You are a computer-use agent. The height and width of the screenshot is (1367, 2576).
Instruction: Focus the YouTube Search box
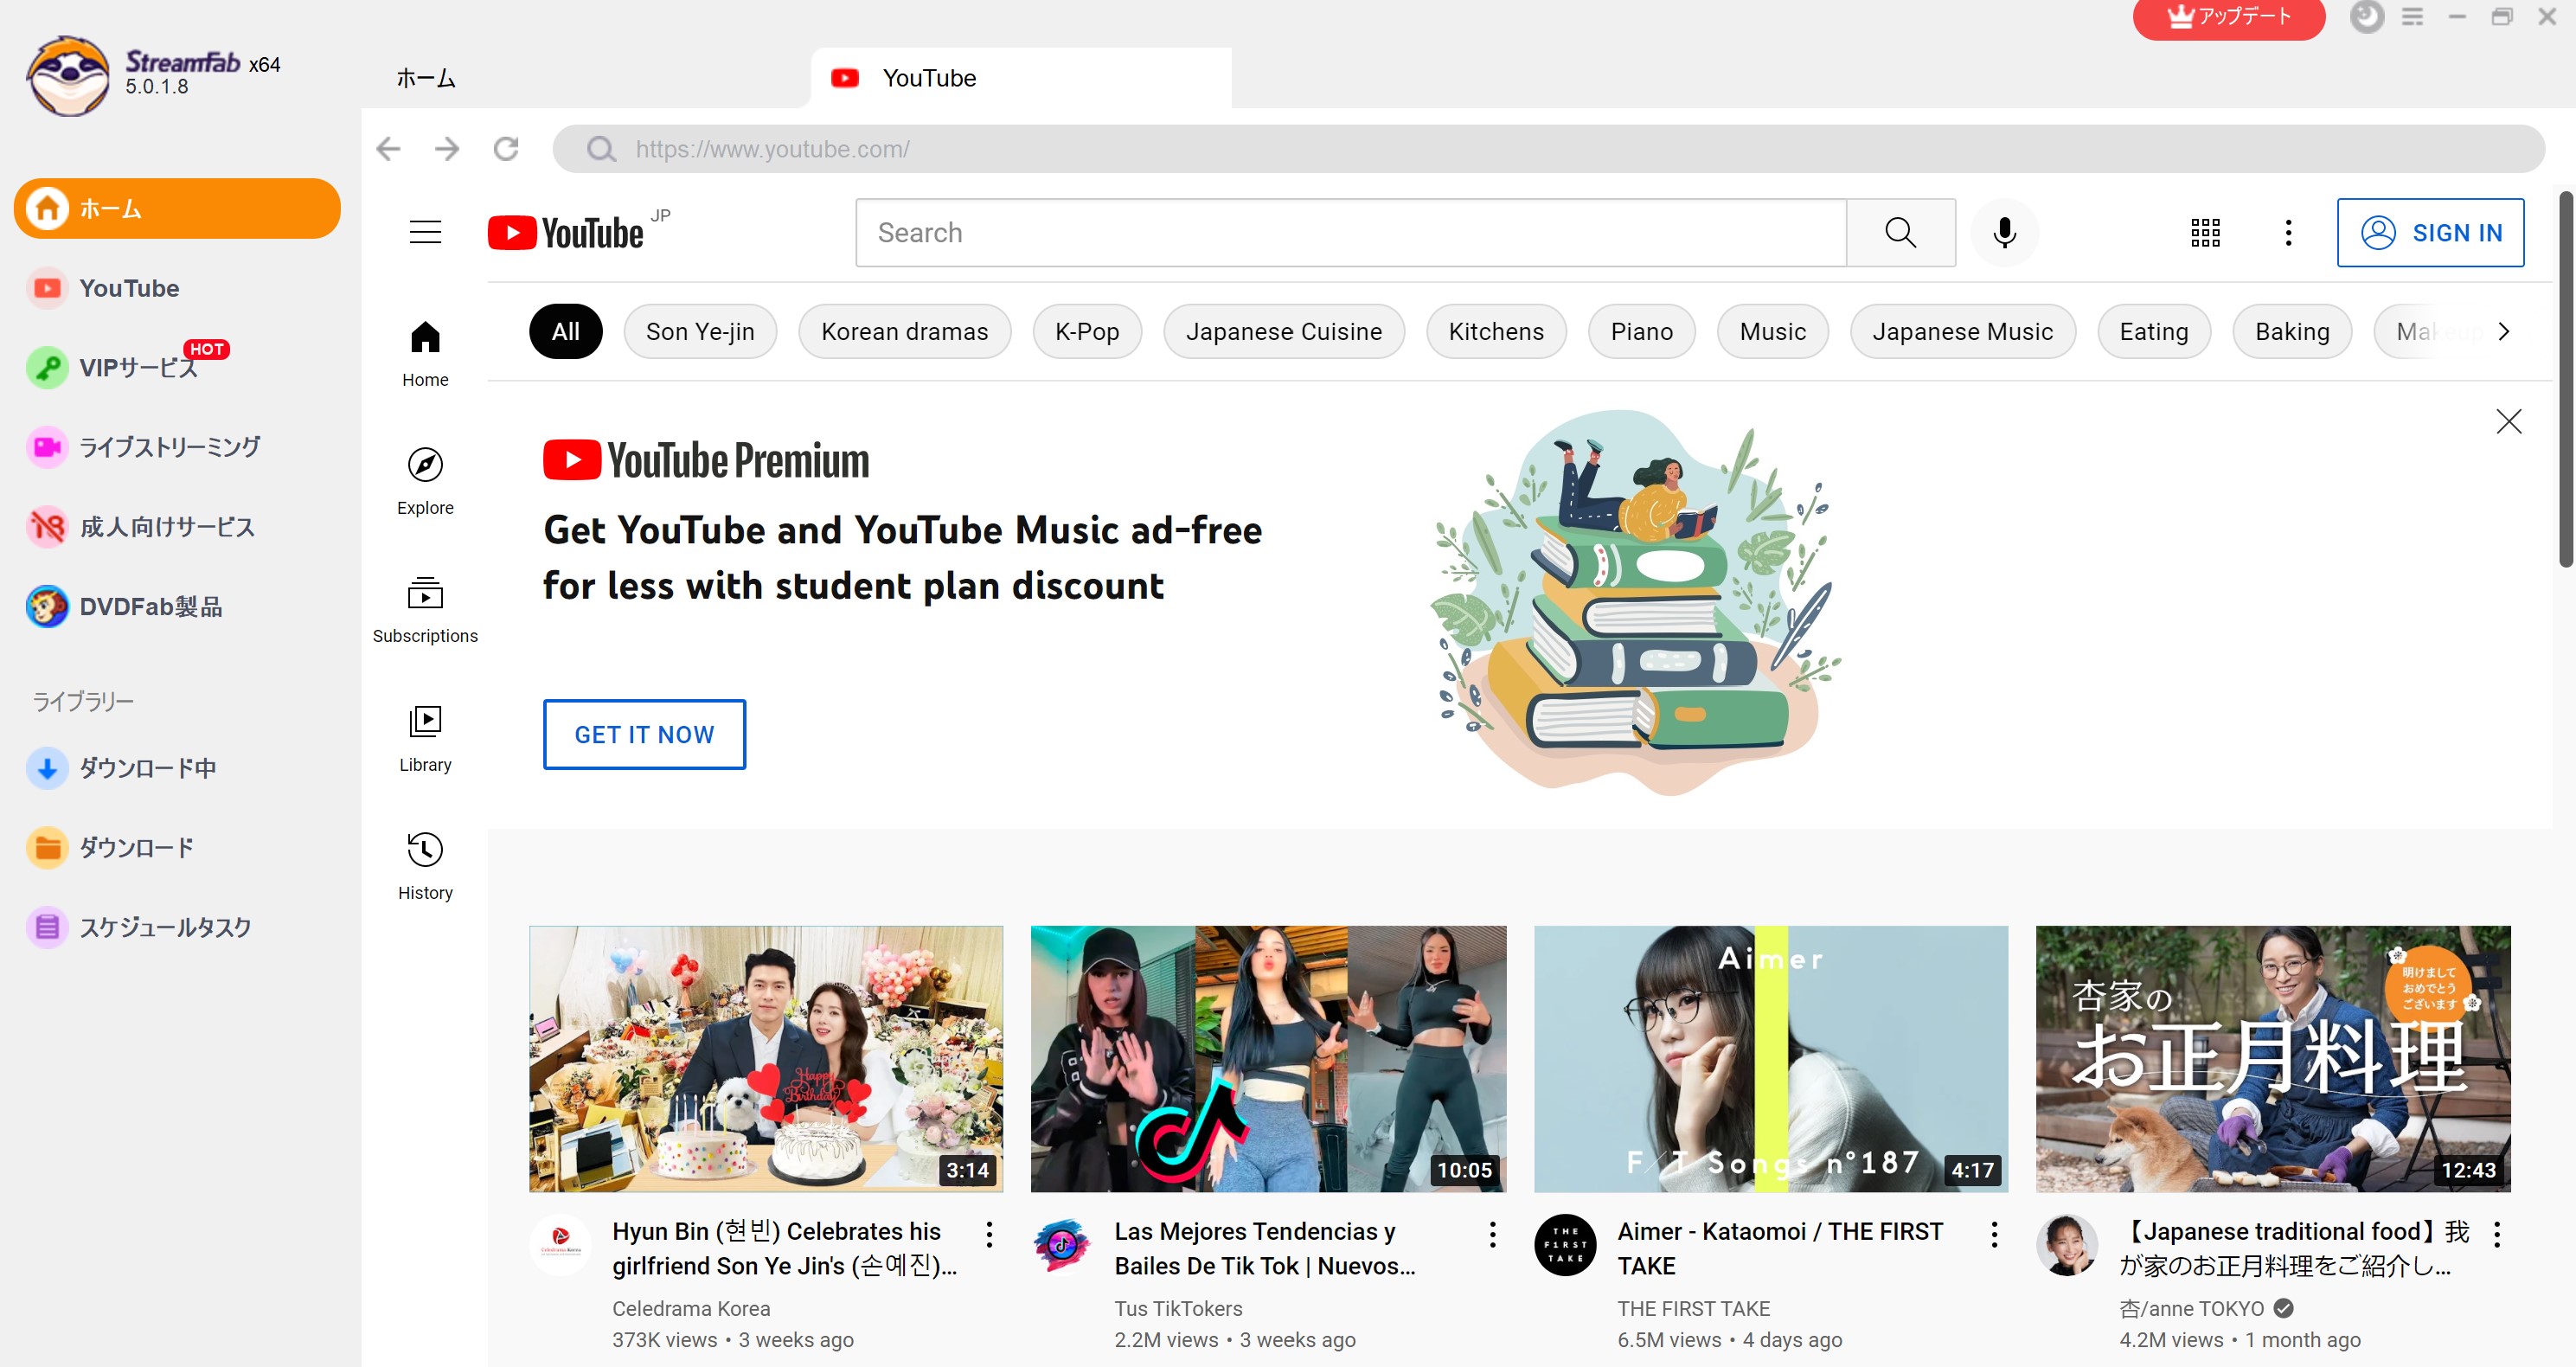coord(1351,232)
